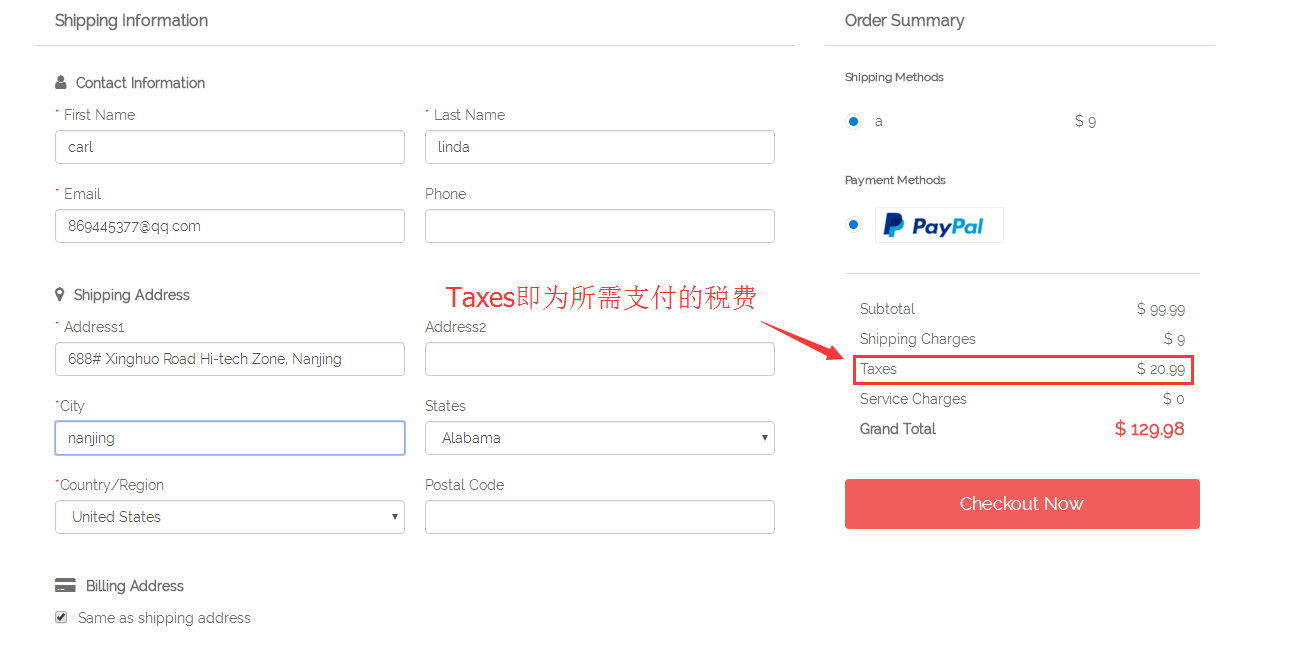
Task: Click the PayPal logo
Action: coord(939,225)
